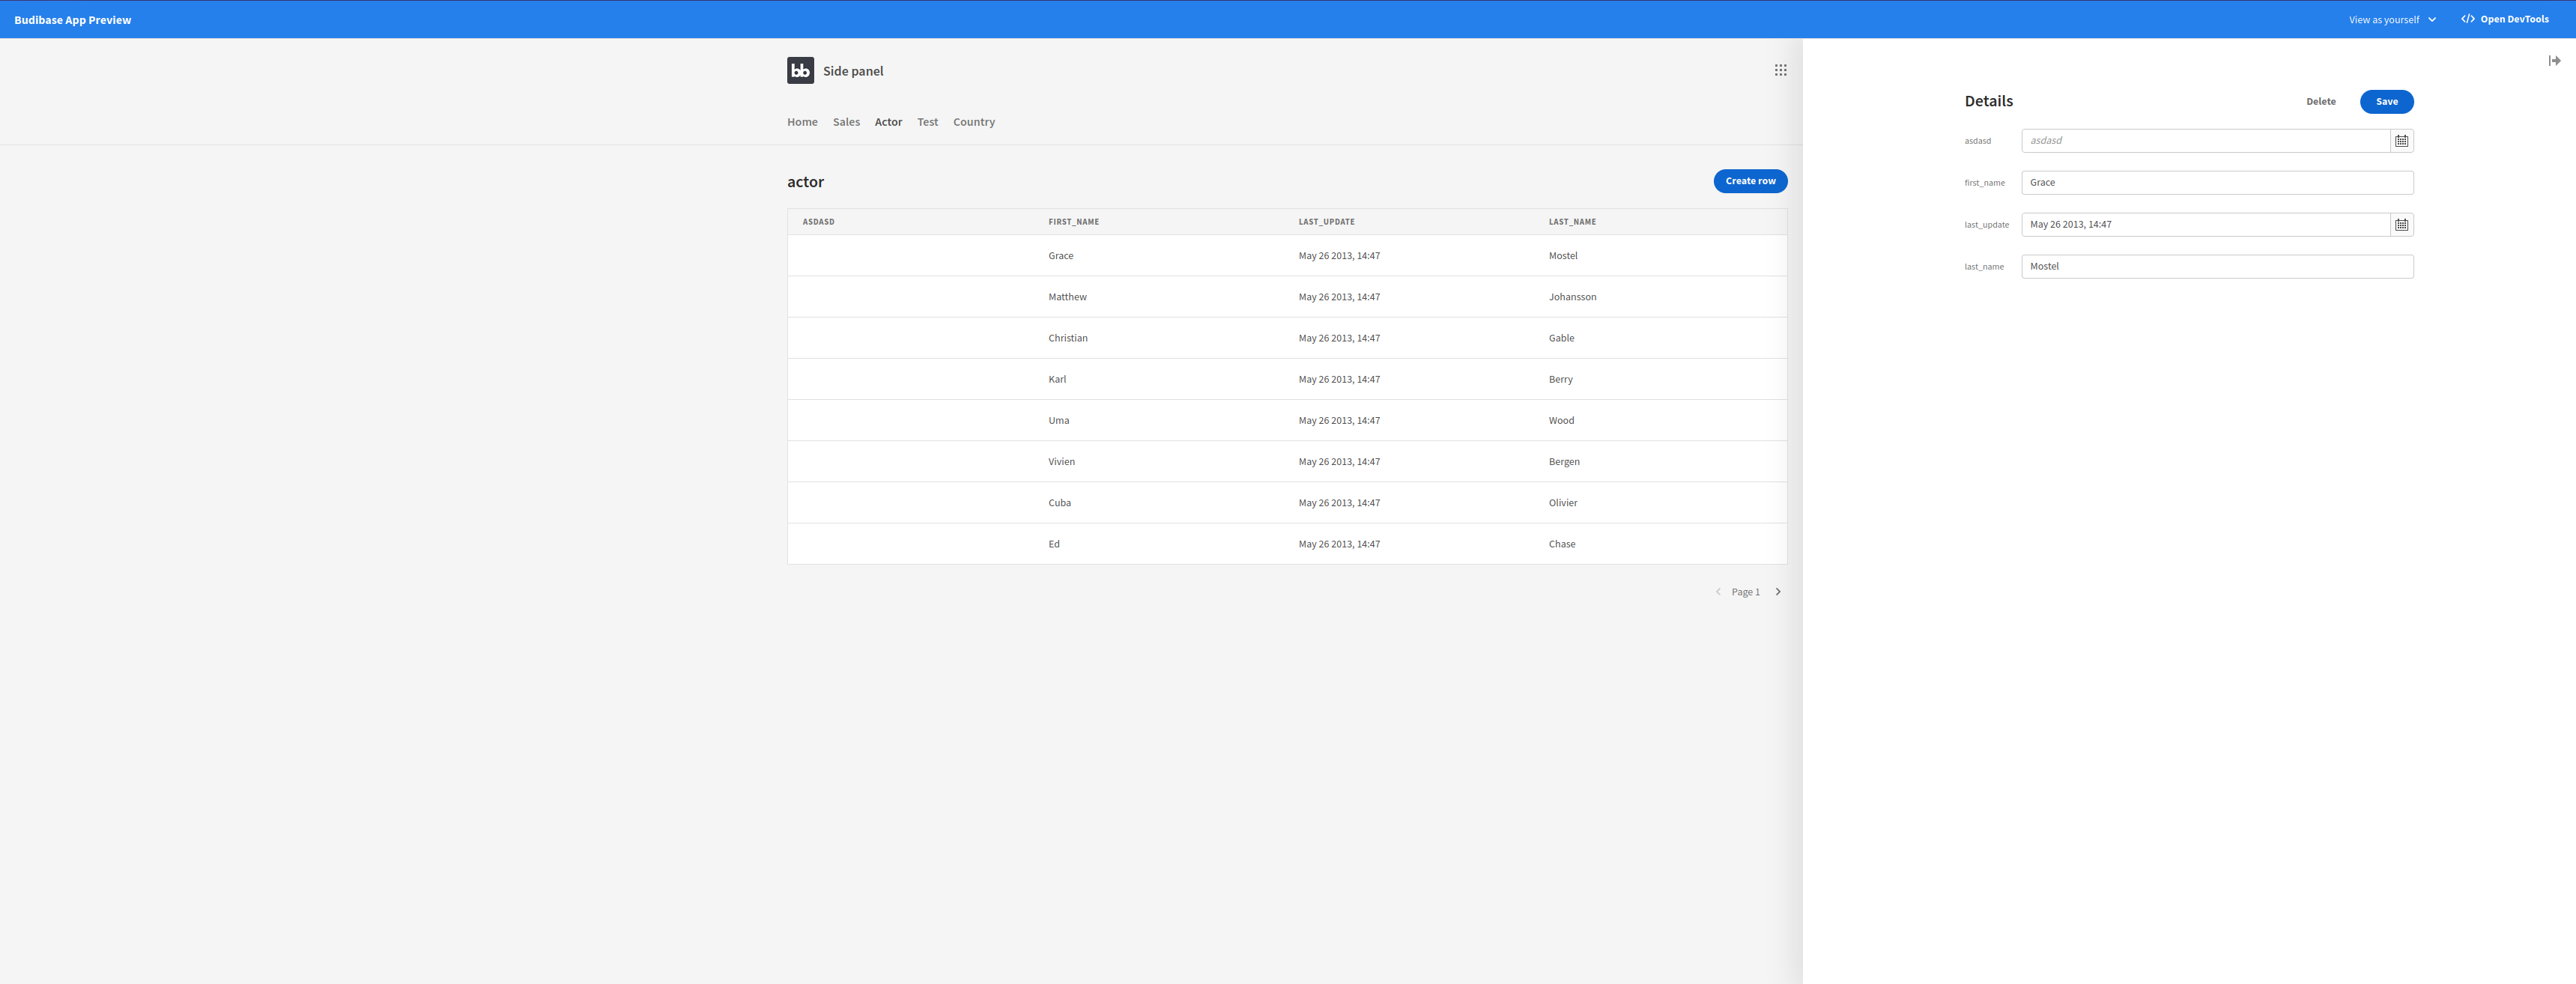Navigate to the Country page
The image size is (2576, 984).
[973, 121]
